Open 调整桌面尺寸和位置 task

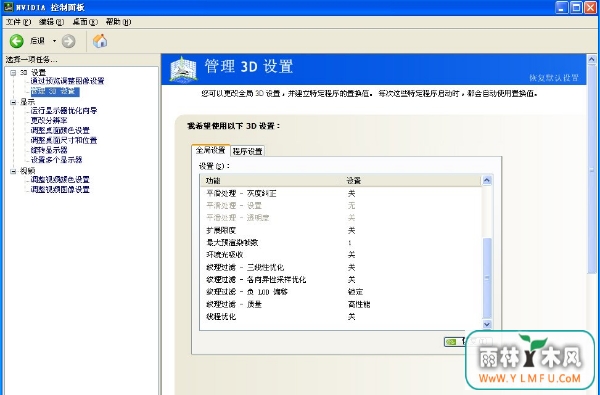point(64,140)
